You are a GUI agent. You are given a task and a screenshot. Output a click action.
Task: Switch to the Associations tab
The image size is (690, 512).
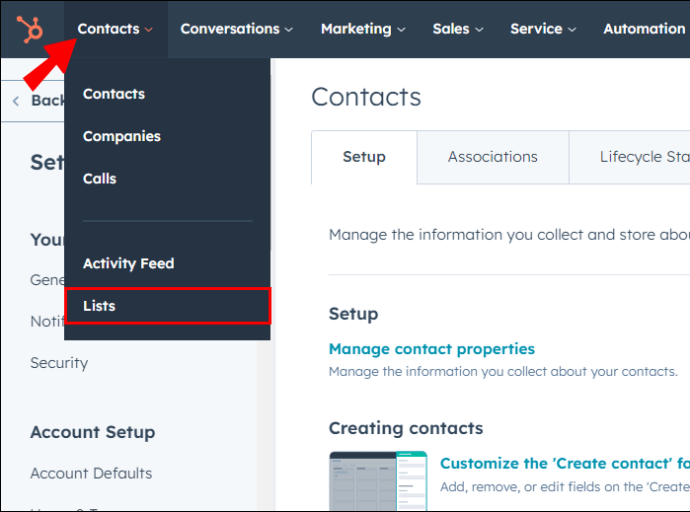coord(492,157)
